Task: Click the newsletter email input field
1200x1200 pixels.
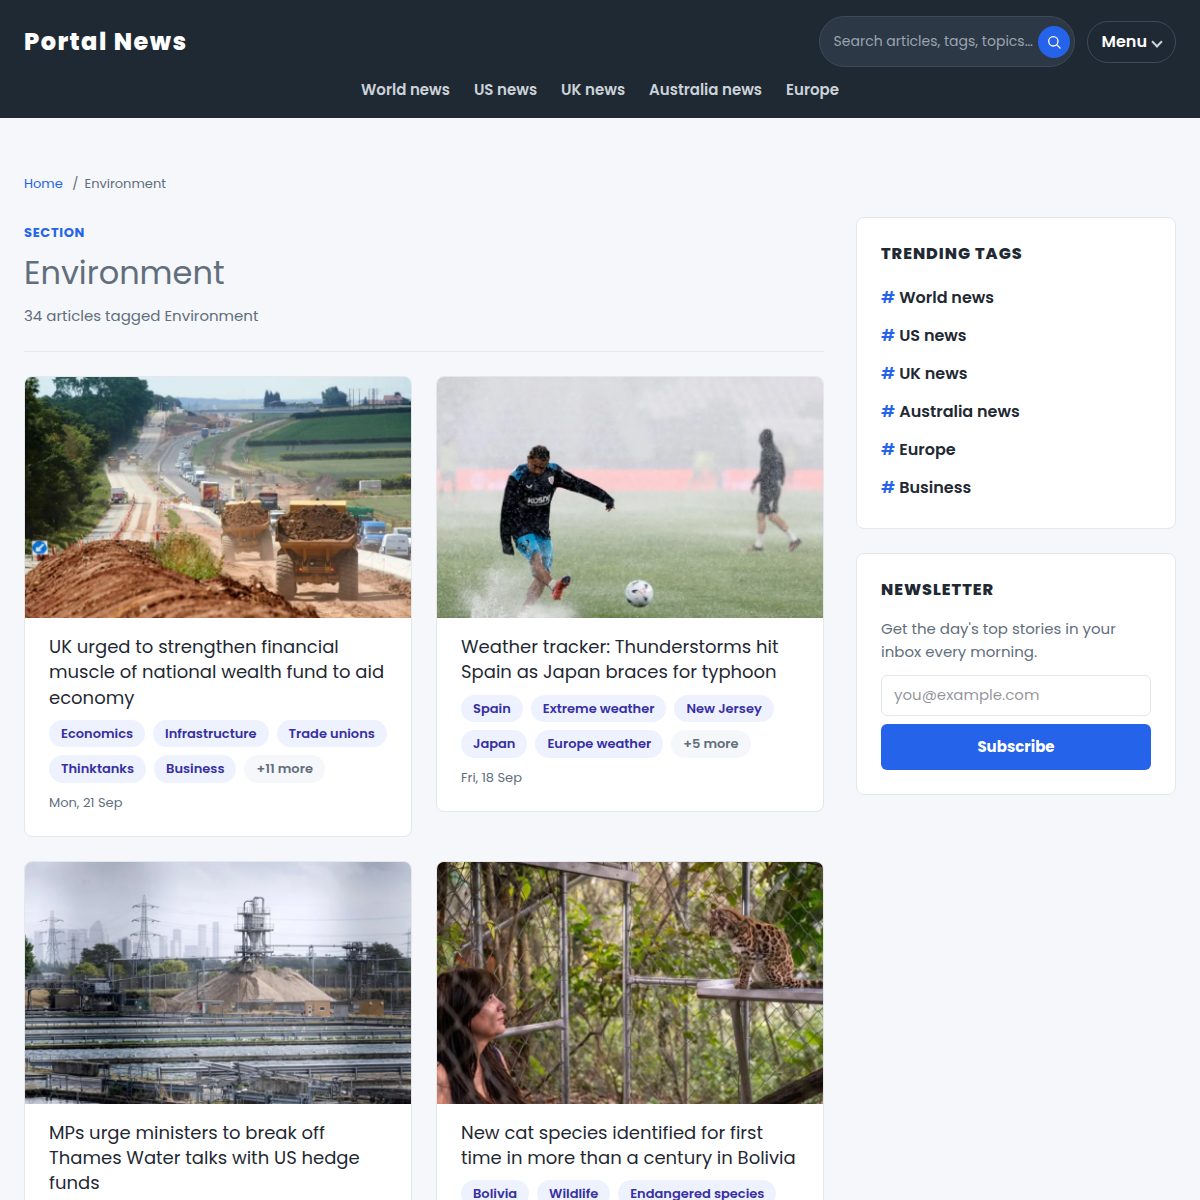Action: 1016,695
